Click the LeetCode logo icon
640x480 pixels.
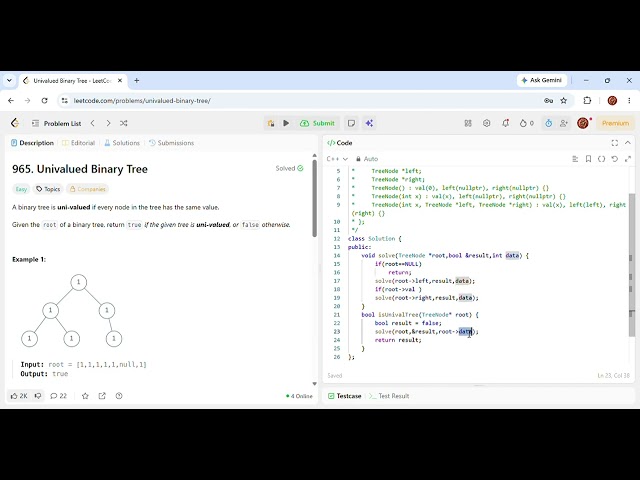point(15,123)
